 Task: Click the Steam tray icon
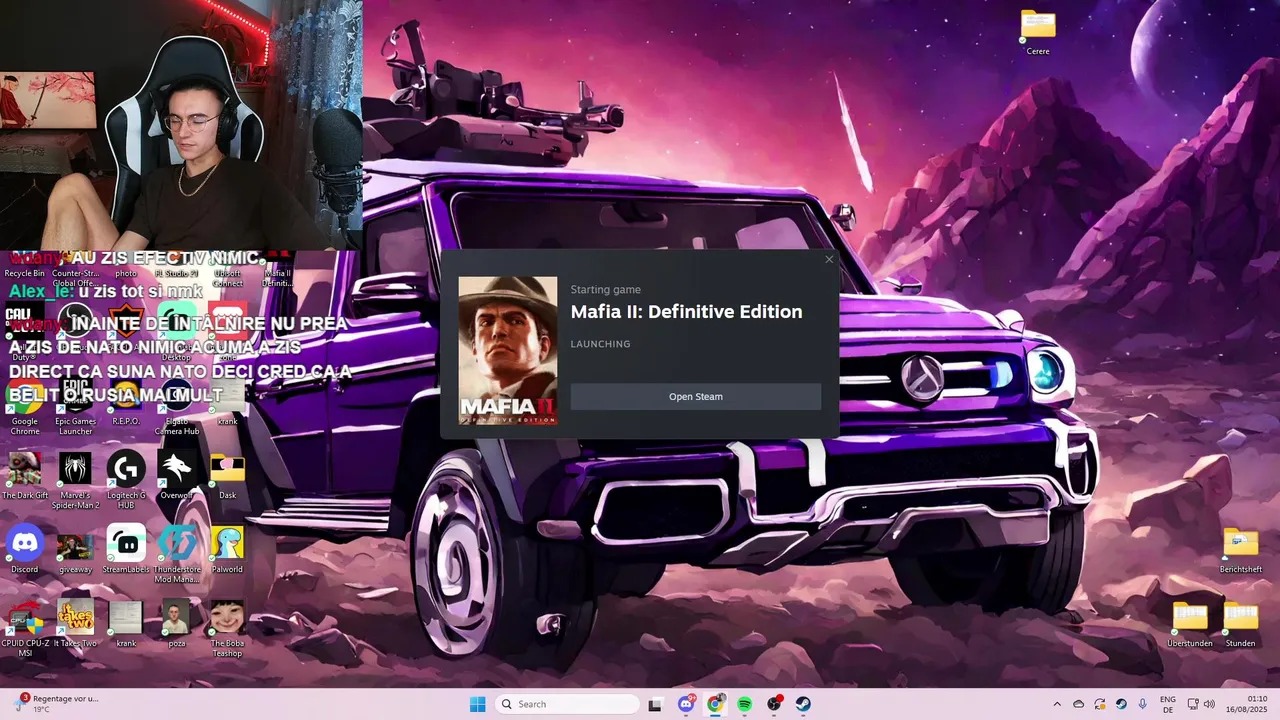1121,704
